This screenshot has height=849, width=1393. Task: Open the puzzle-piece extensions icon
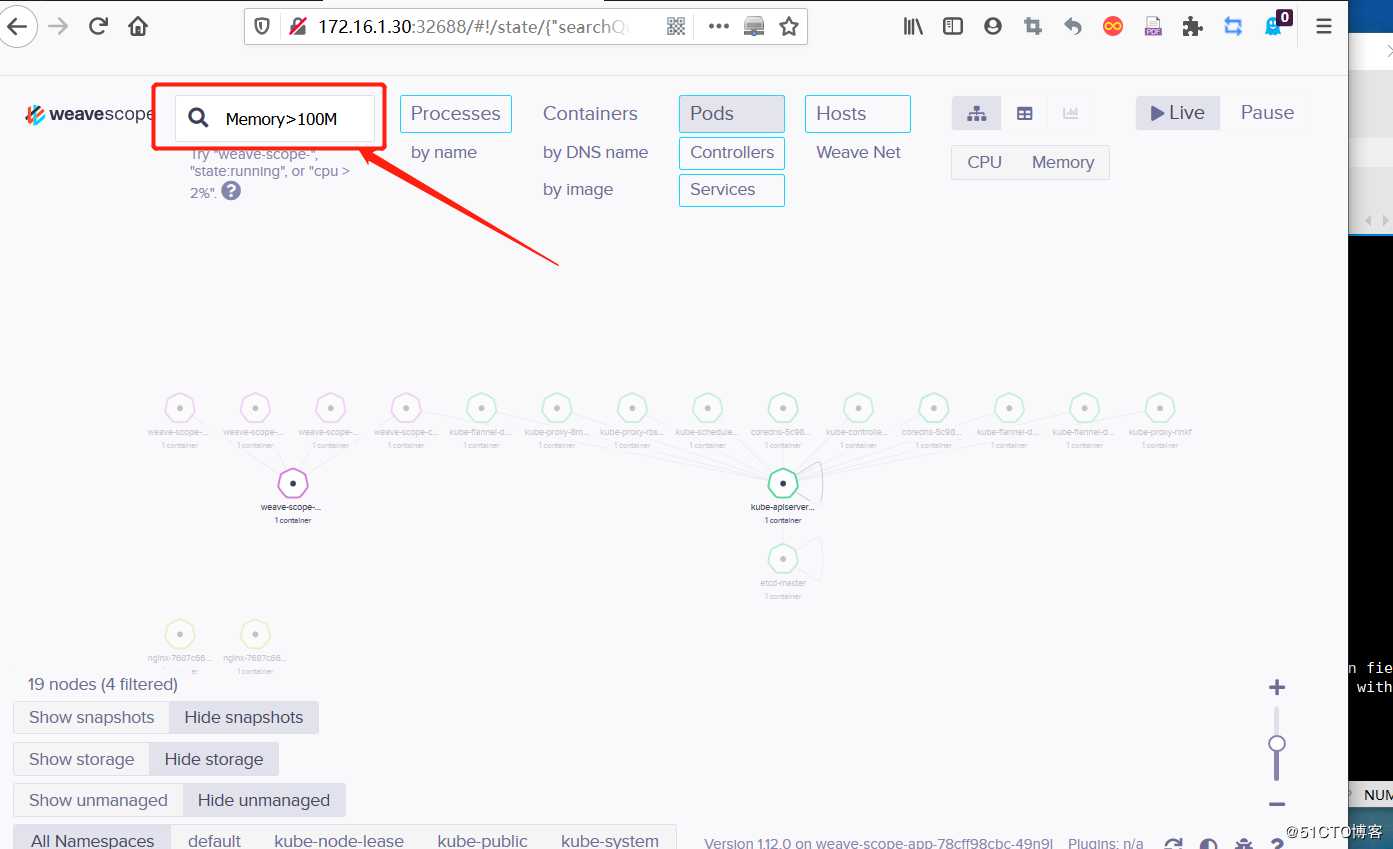1192,27
